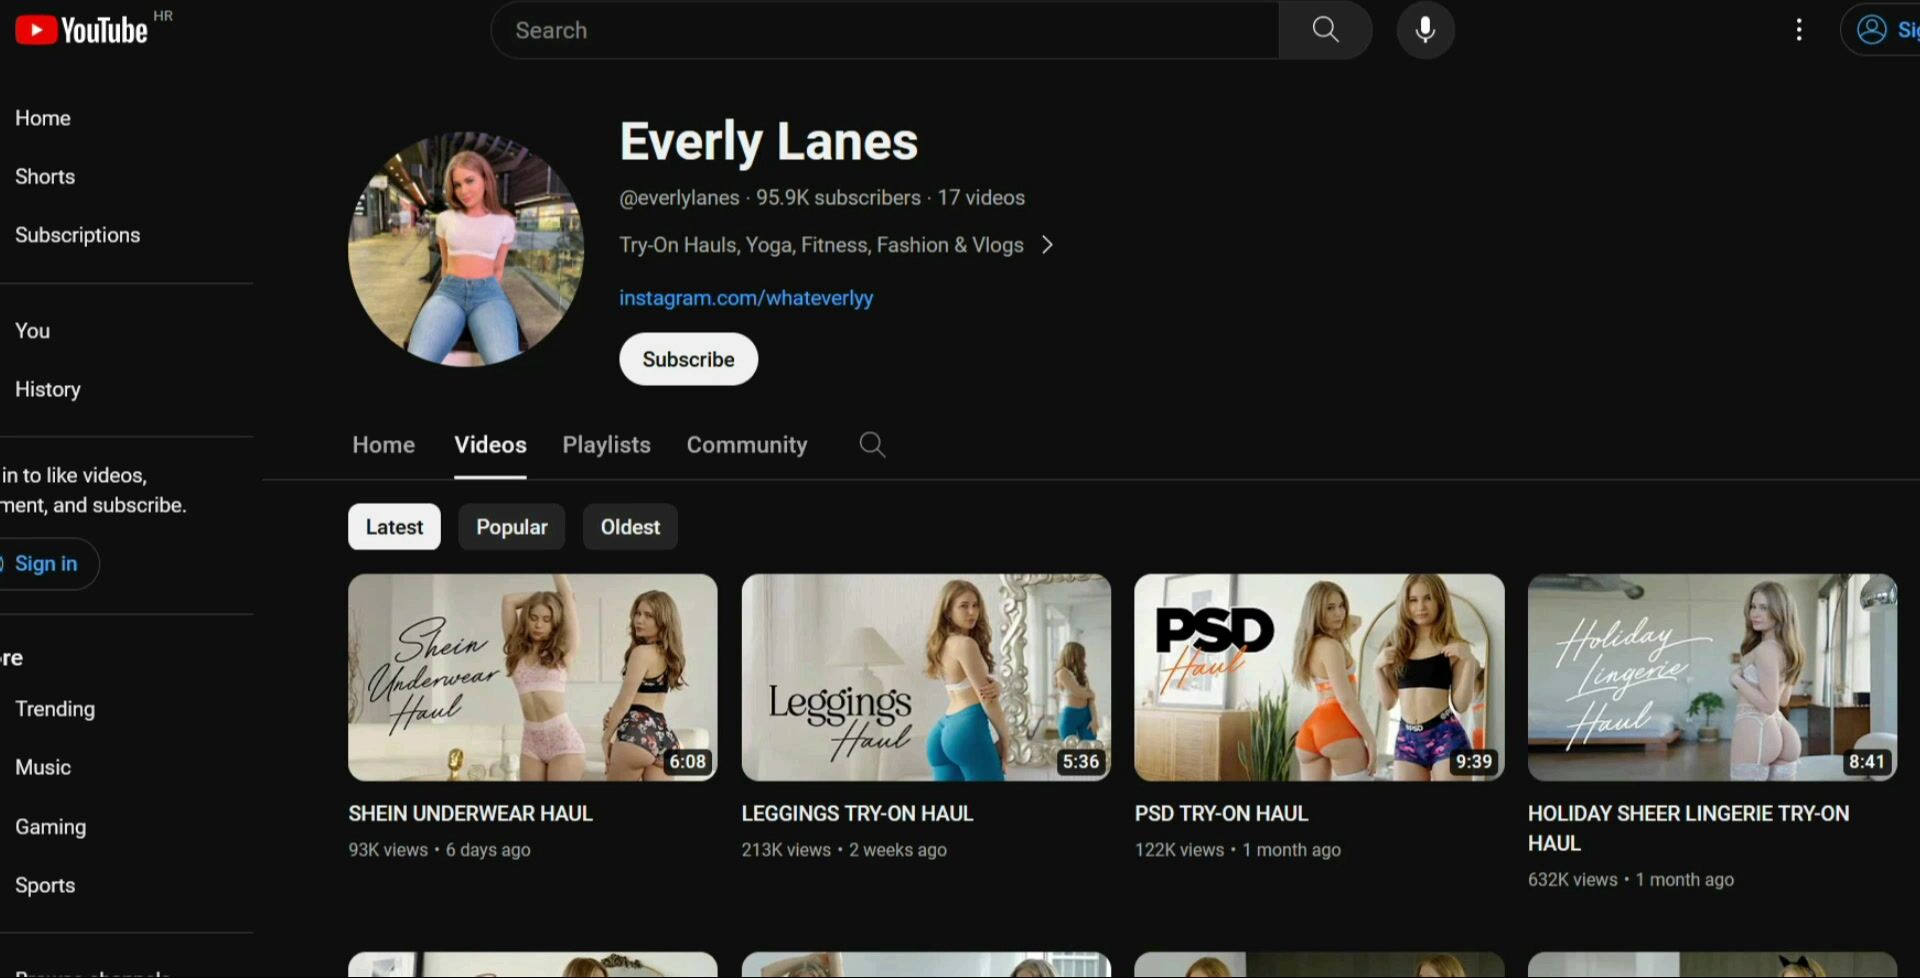Image resolution: width=1920 pixels, height=978 pixels.
Task: Open Trending in sidebar
Action: 55,709
